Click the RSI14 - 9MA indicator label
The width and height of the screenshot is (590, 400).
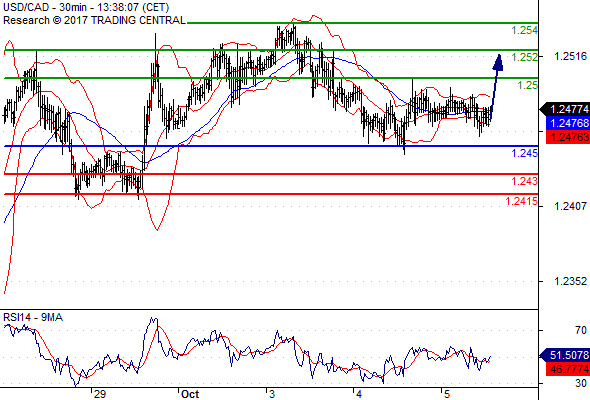pyautogui.click(x=33, y=318)
